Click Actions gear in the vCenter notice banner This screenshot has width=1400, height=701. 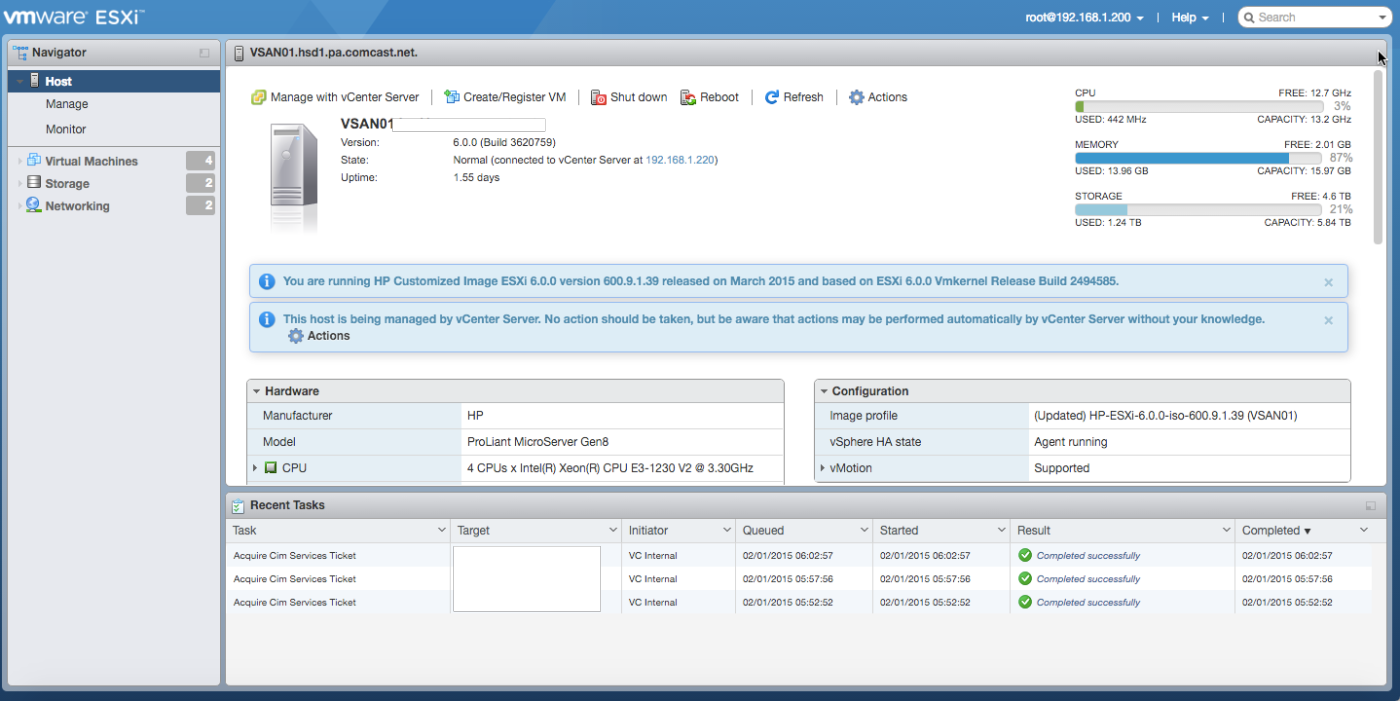click(x=296, y=336)
